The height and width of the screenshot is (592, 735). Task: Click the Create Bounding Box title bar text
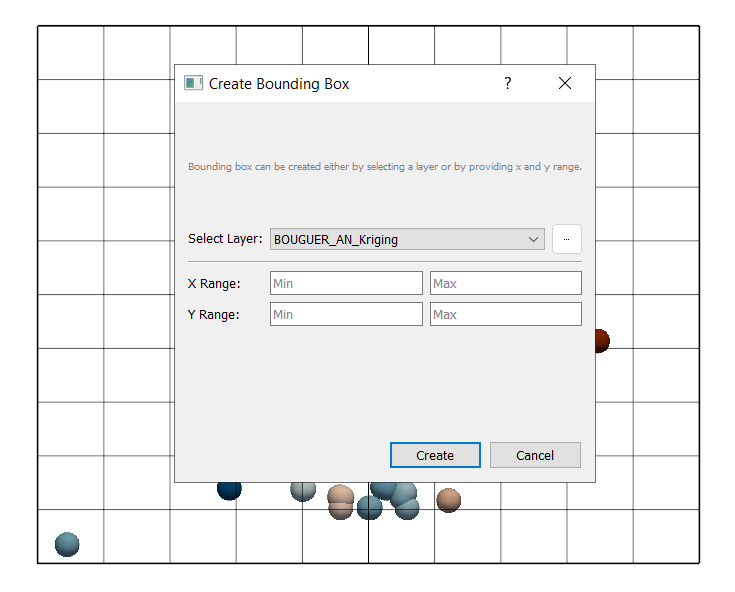(279, 84)
